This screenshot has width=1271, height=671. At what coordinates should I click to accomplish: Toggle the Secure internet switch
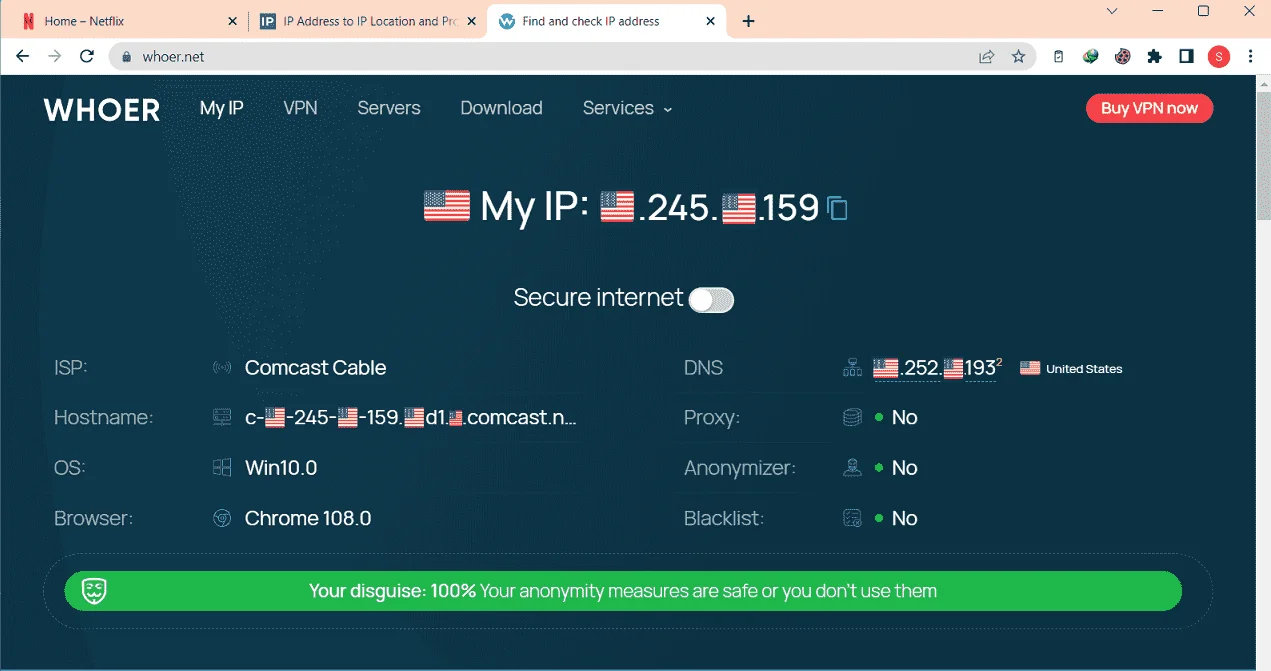[x=711, y=299]
